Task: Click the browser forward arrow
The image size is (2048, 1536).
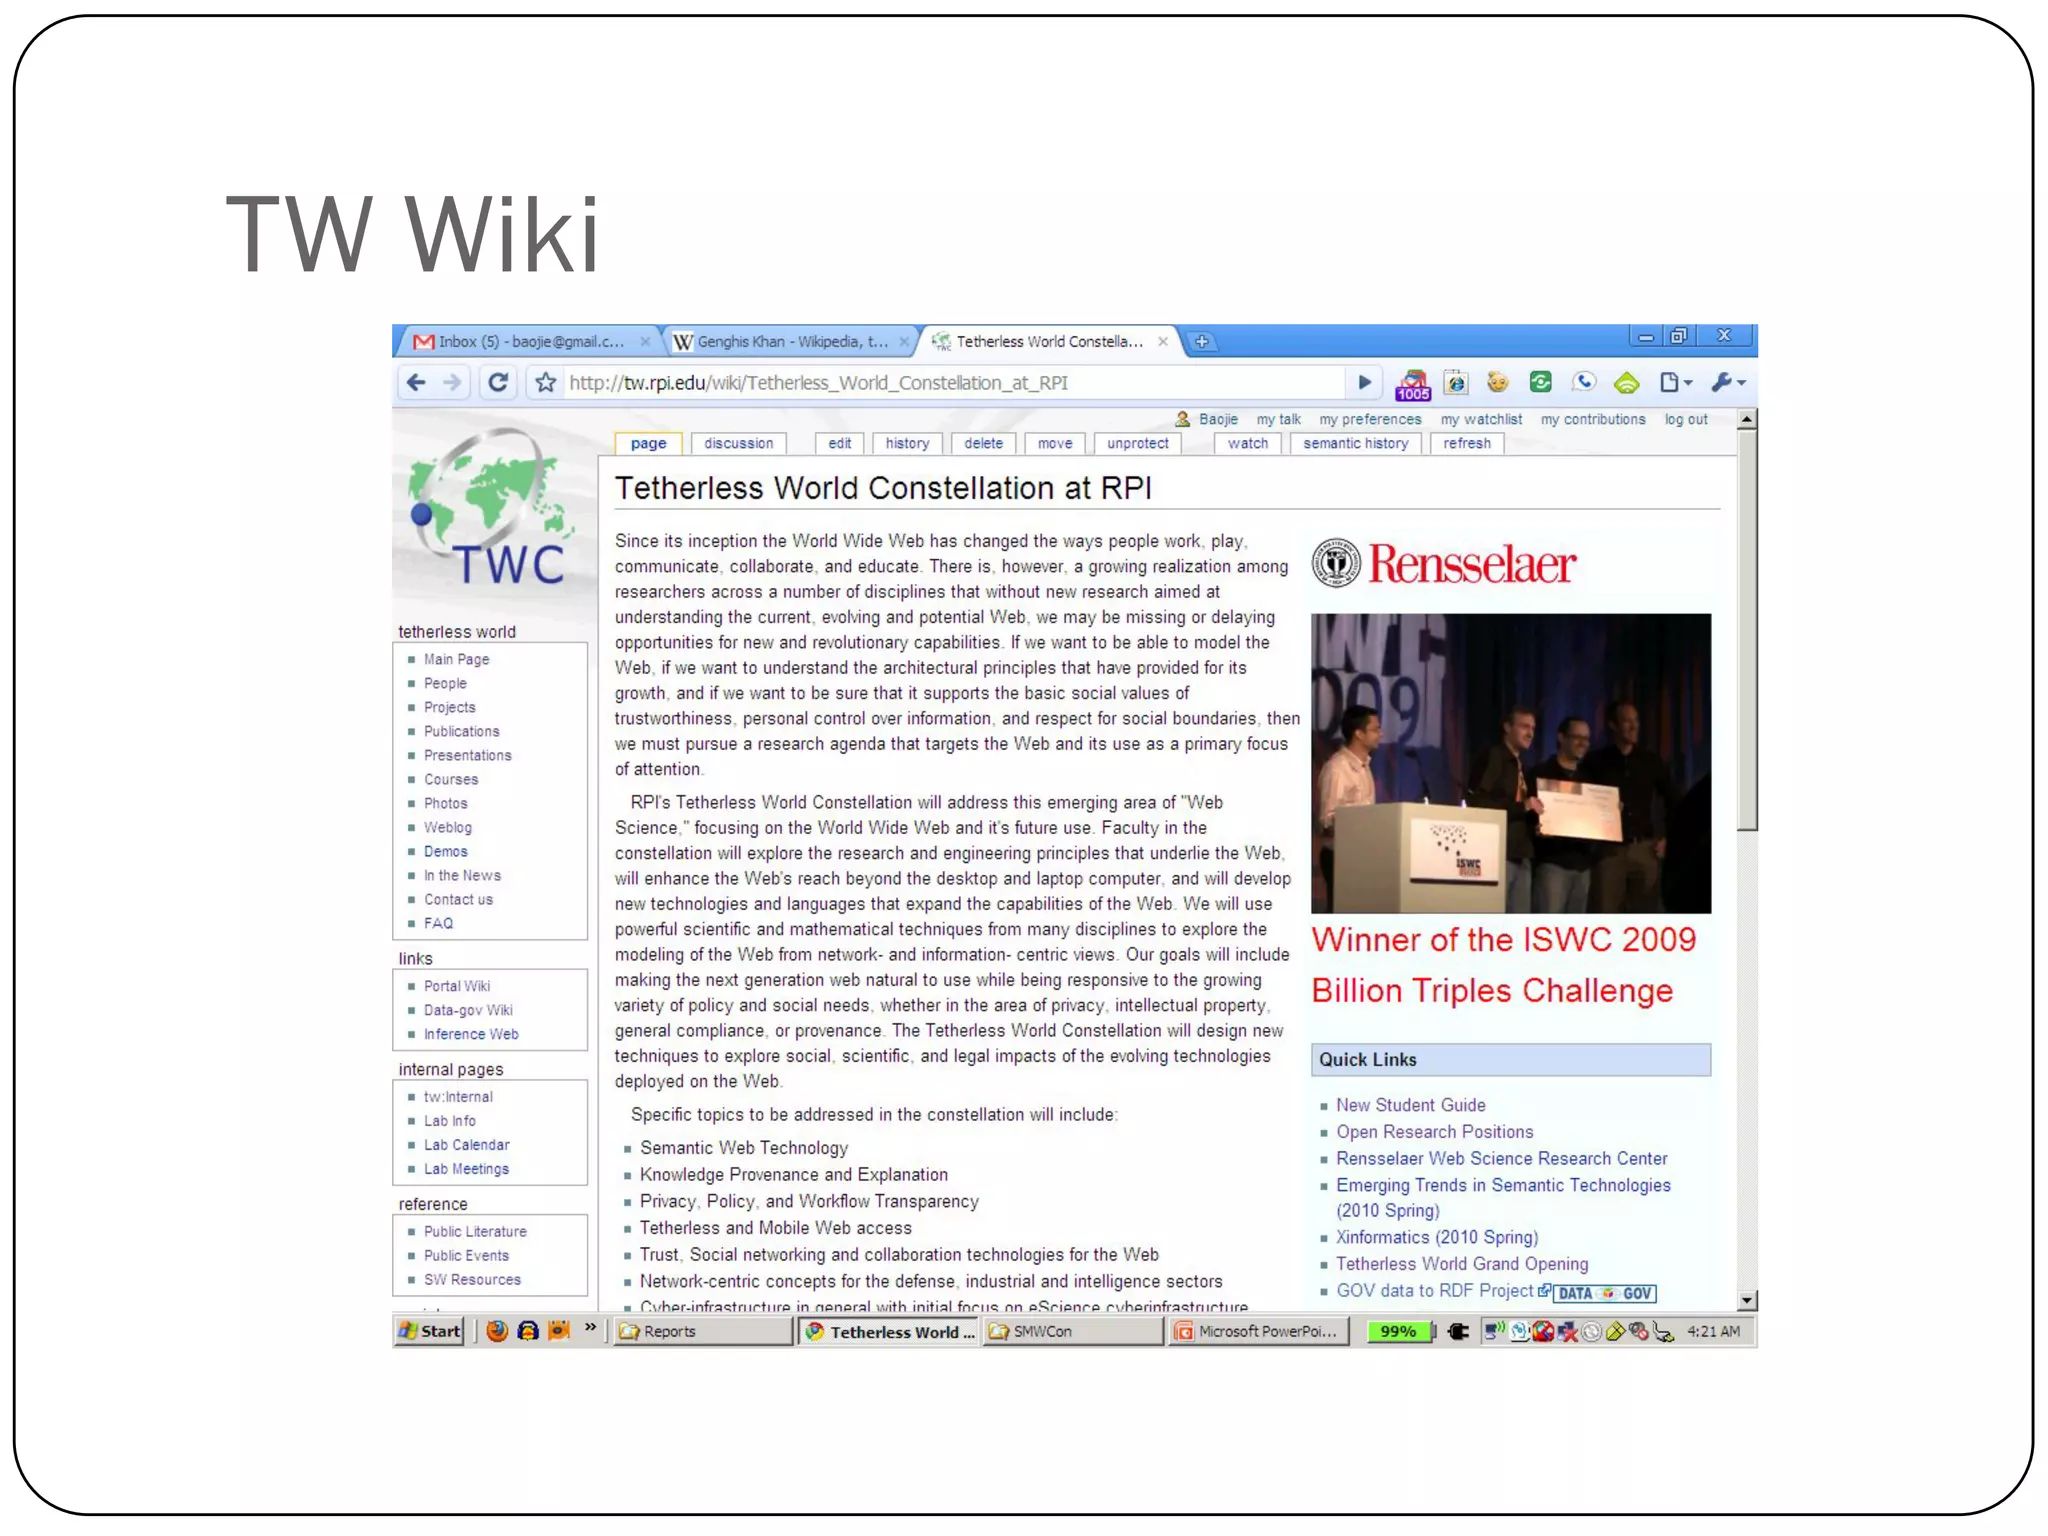Action: click(452, 382)
